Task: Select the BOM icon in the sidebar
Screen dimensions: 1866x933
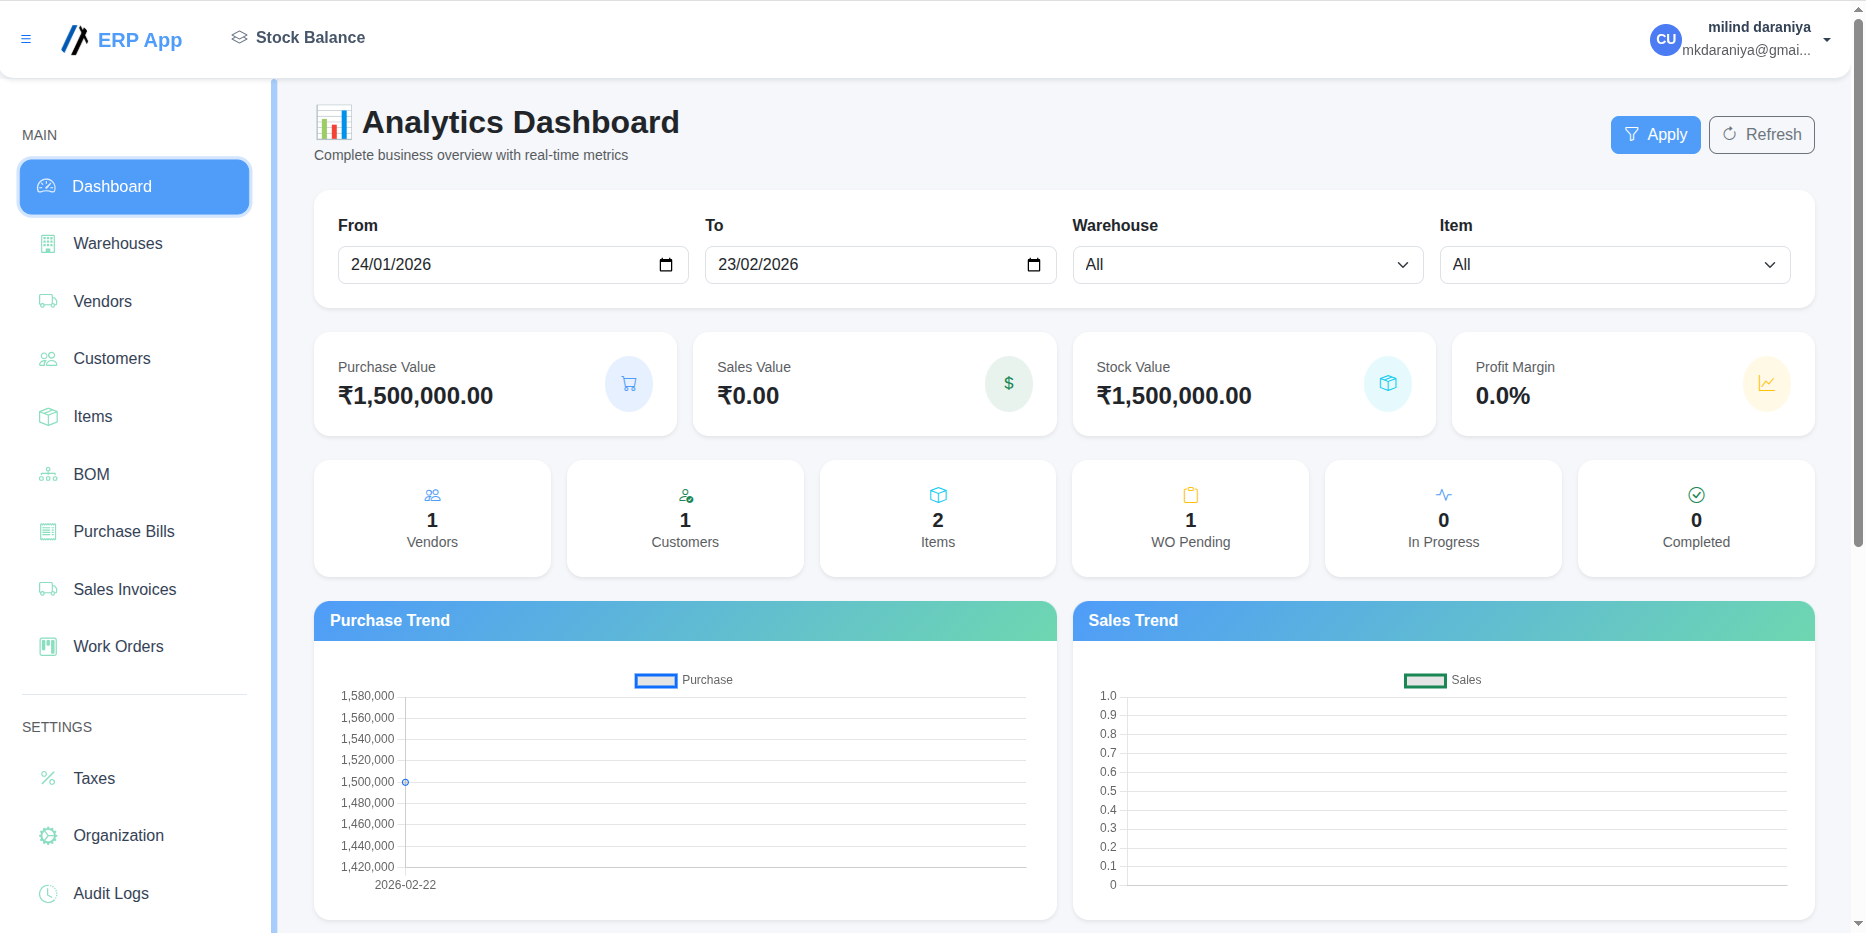Action: coord(48,474)
